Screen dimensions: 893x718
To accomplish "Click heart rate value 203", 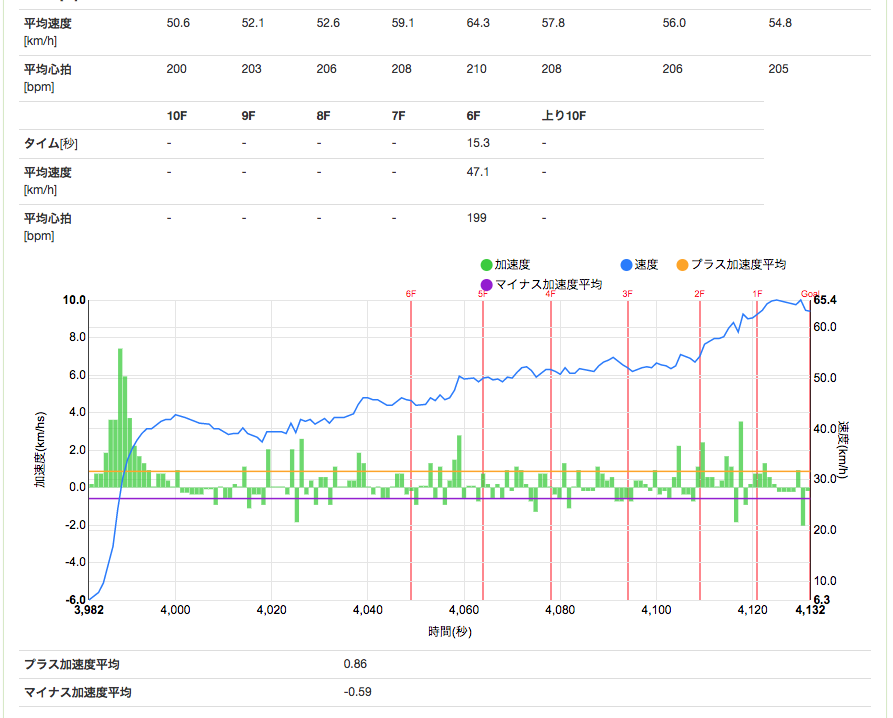I will pos(251,69).
